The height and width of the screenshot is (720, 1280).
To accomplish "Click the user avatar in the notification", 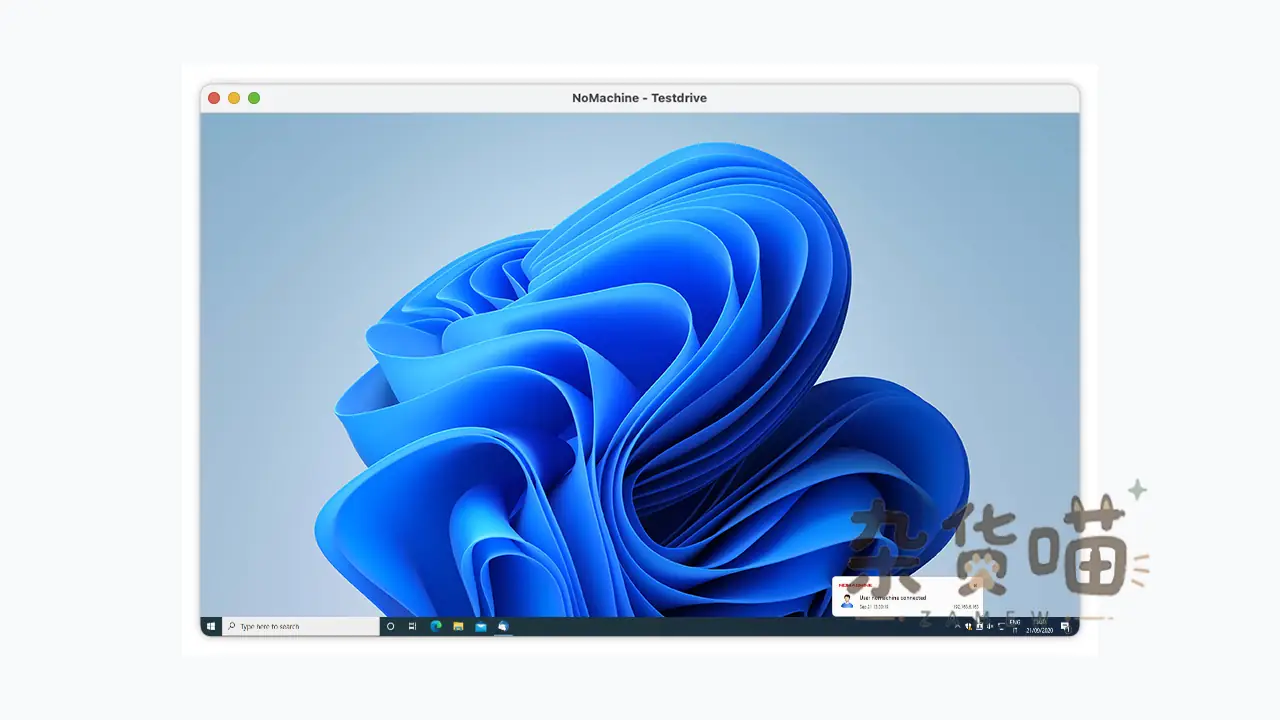I will pyautogui.click(x=847, y=601).
